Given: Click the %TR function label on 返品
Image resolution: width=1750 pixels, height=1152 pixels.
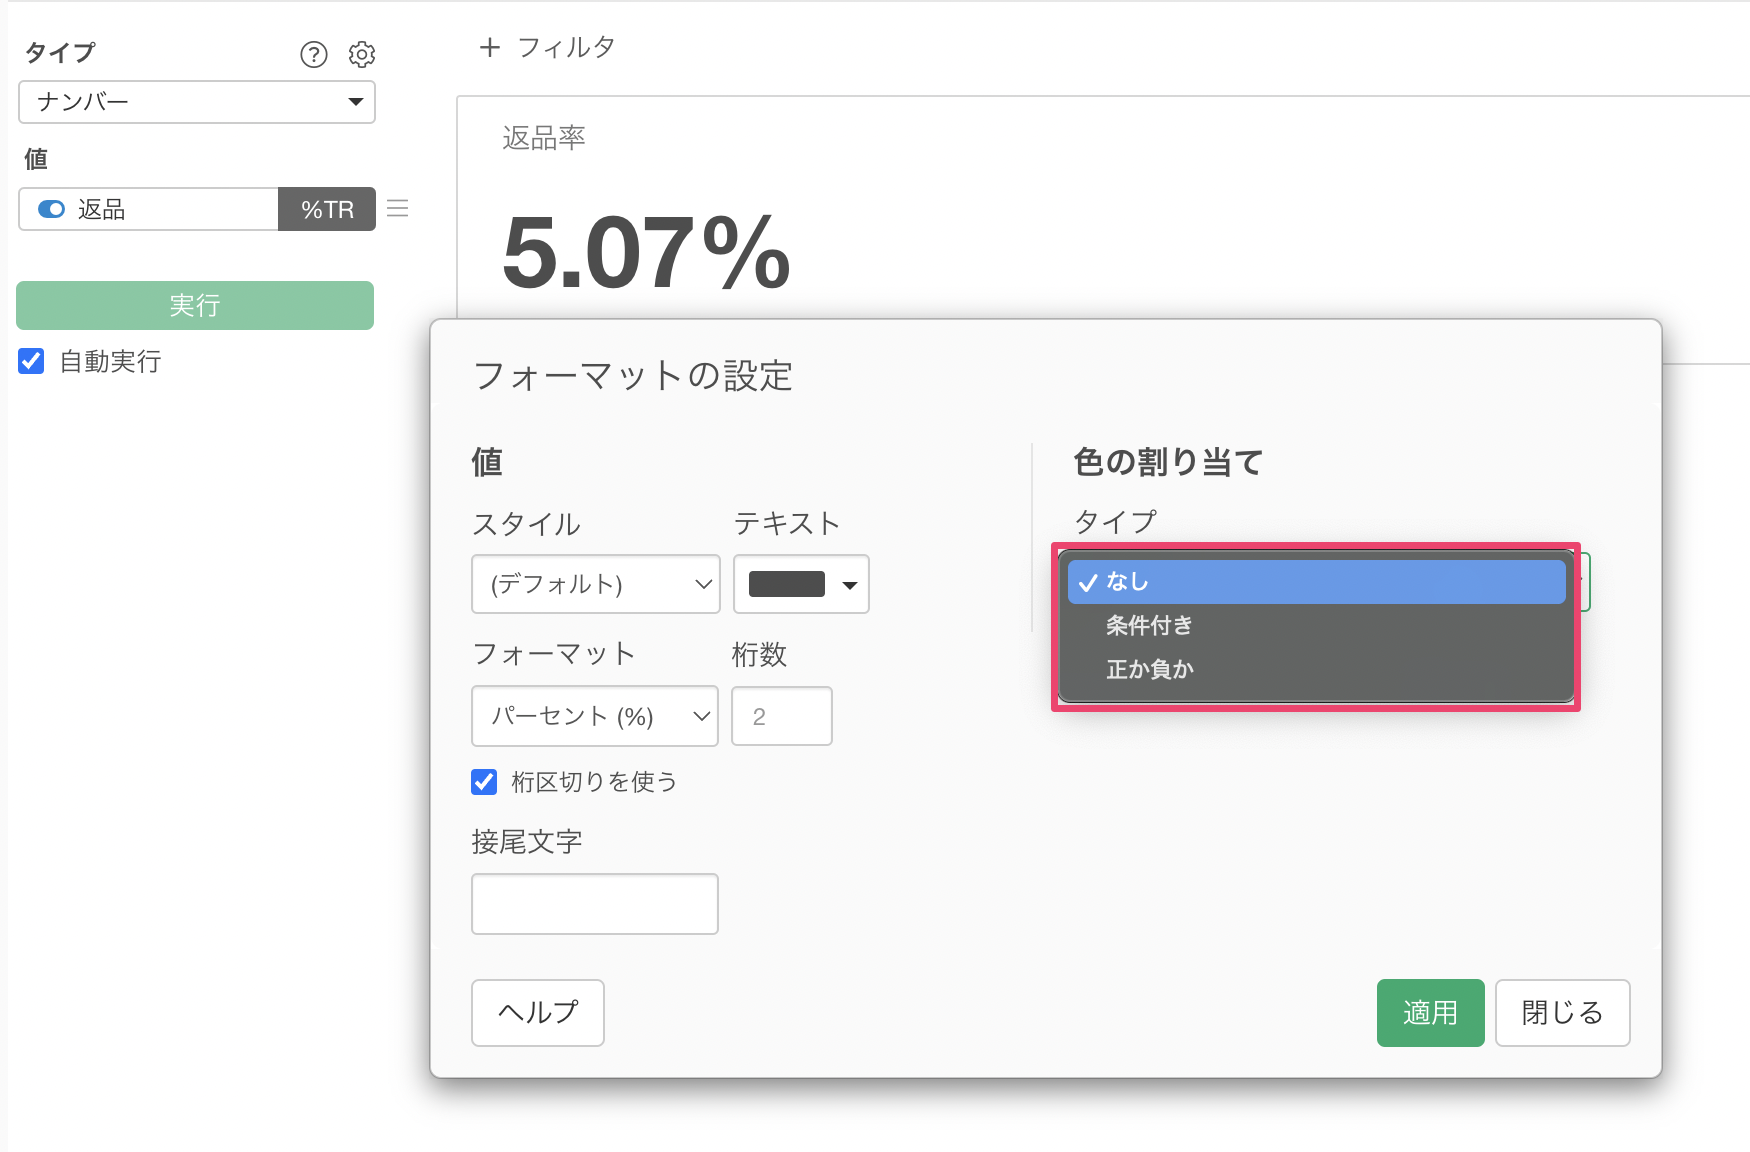Looking at the screenshot, I should click(x=327, y=209).
